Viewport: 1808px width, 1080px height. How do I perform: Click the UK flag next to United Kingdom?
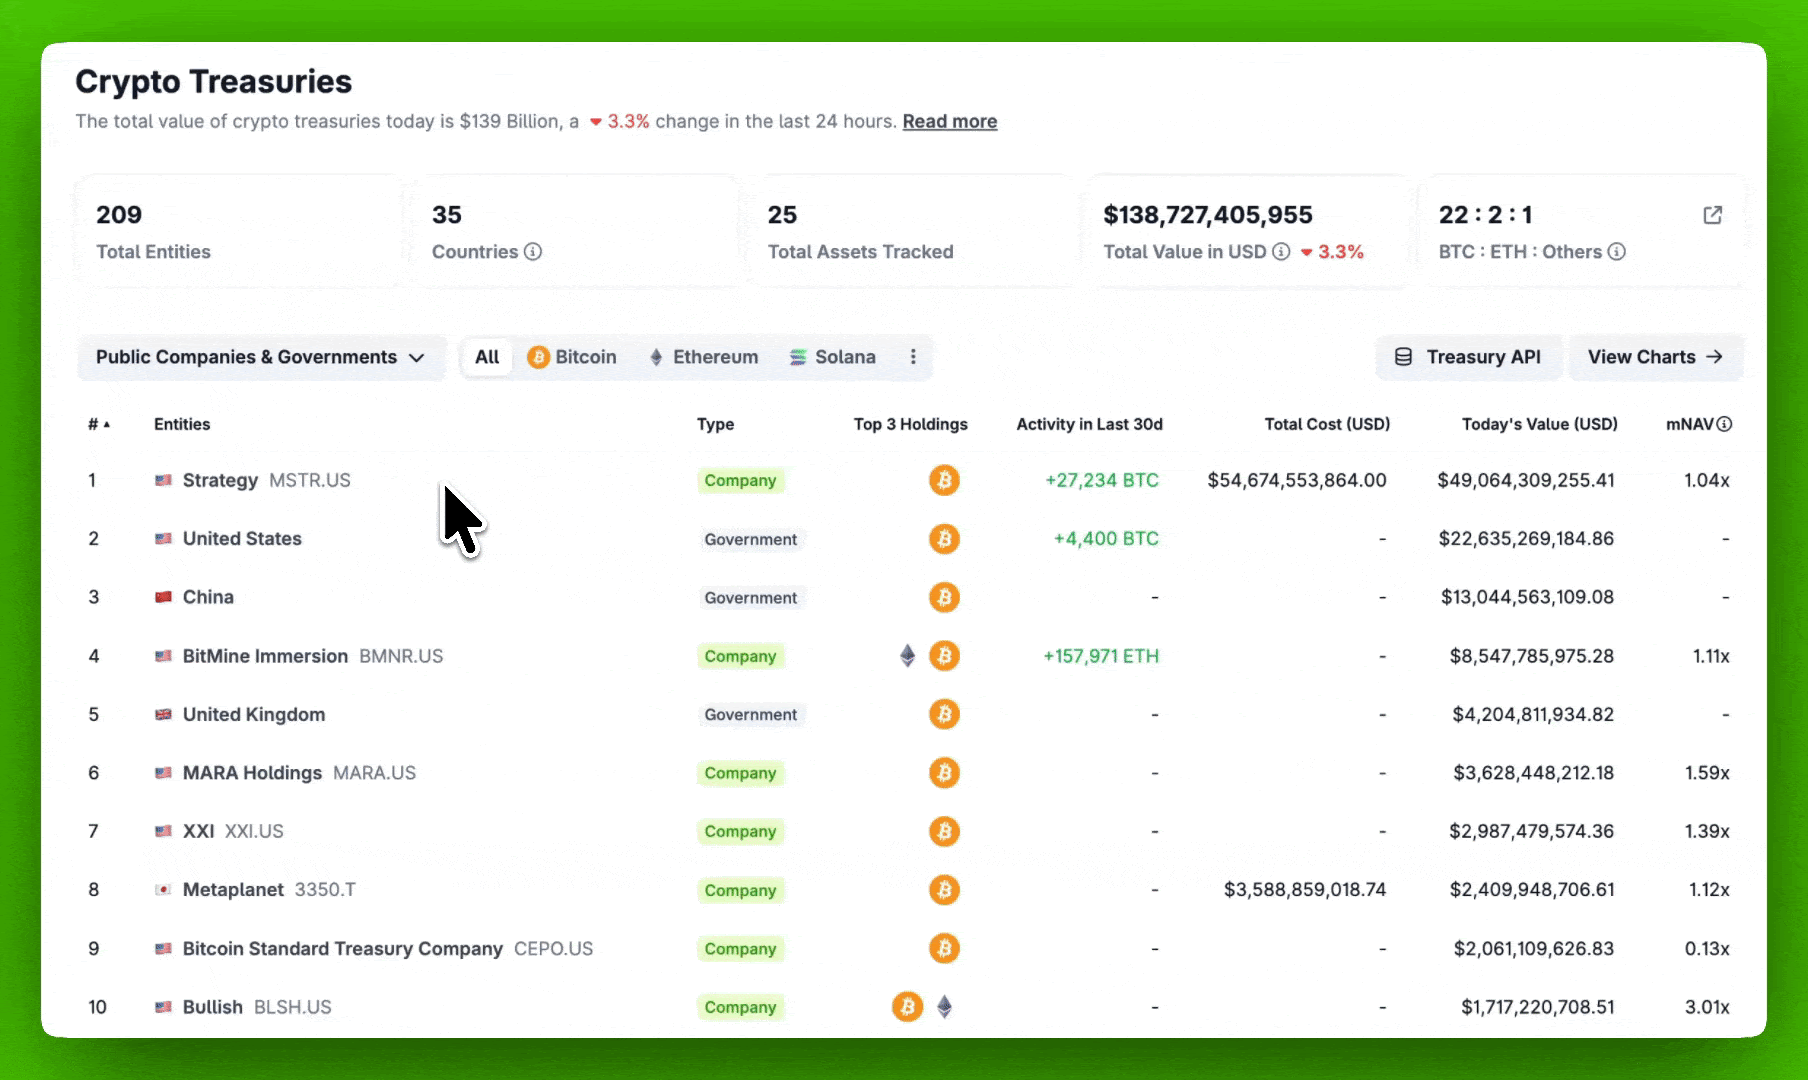click(x=163, y=714)
